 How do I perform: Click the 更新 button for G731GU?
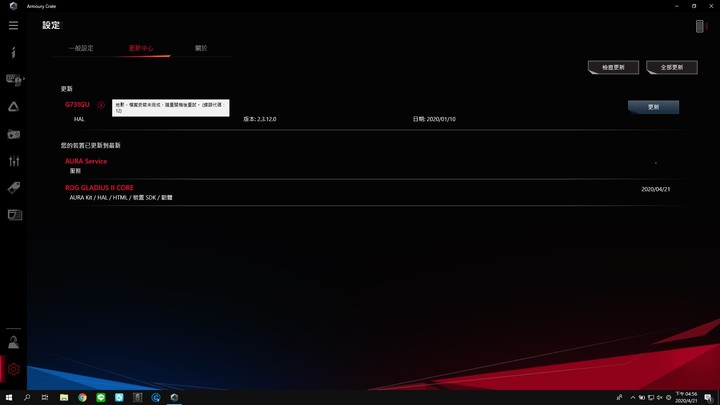coord(653,107)
